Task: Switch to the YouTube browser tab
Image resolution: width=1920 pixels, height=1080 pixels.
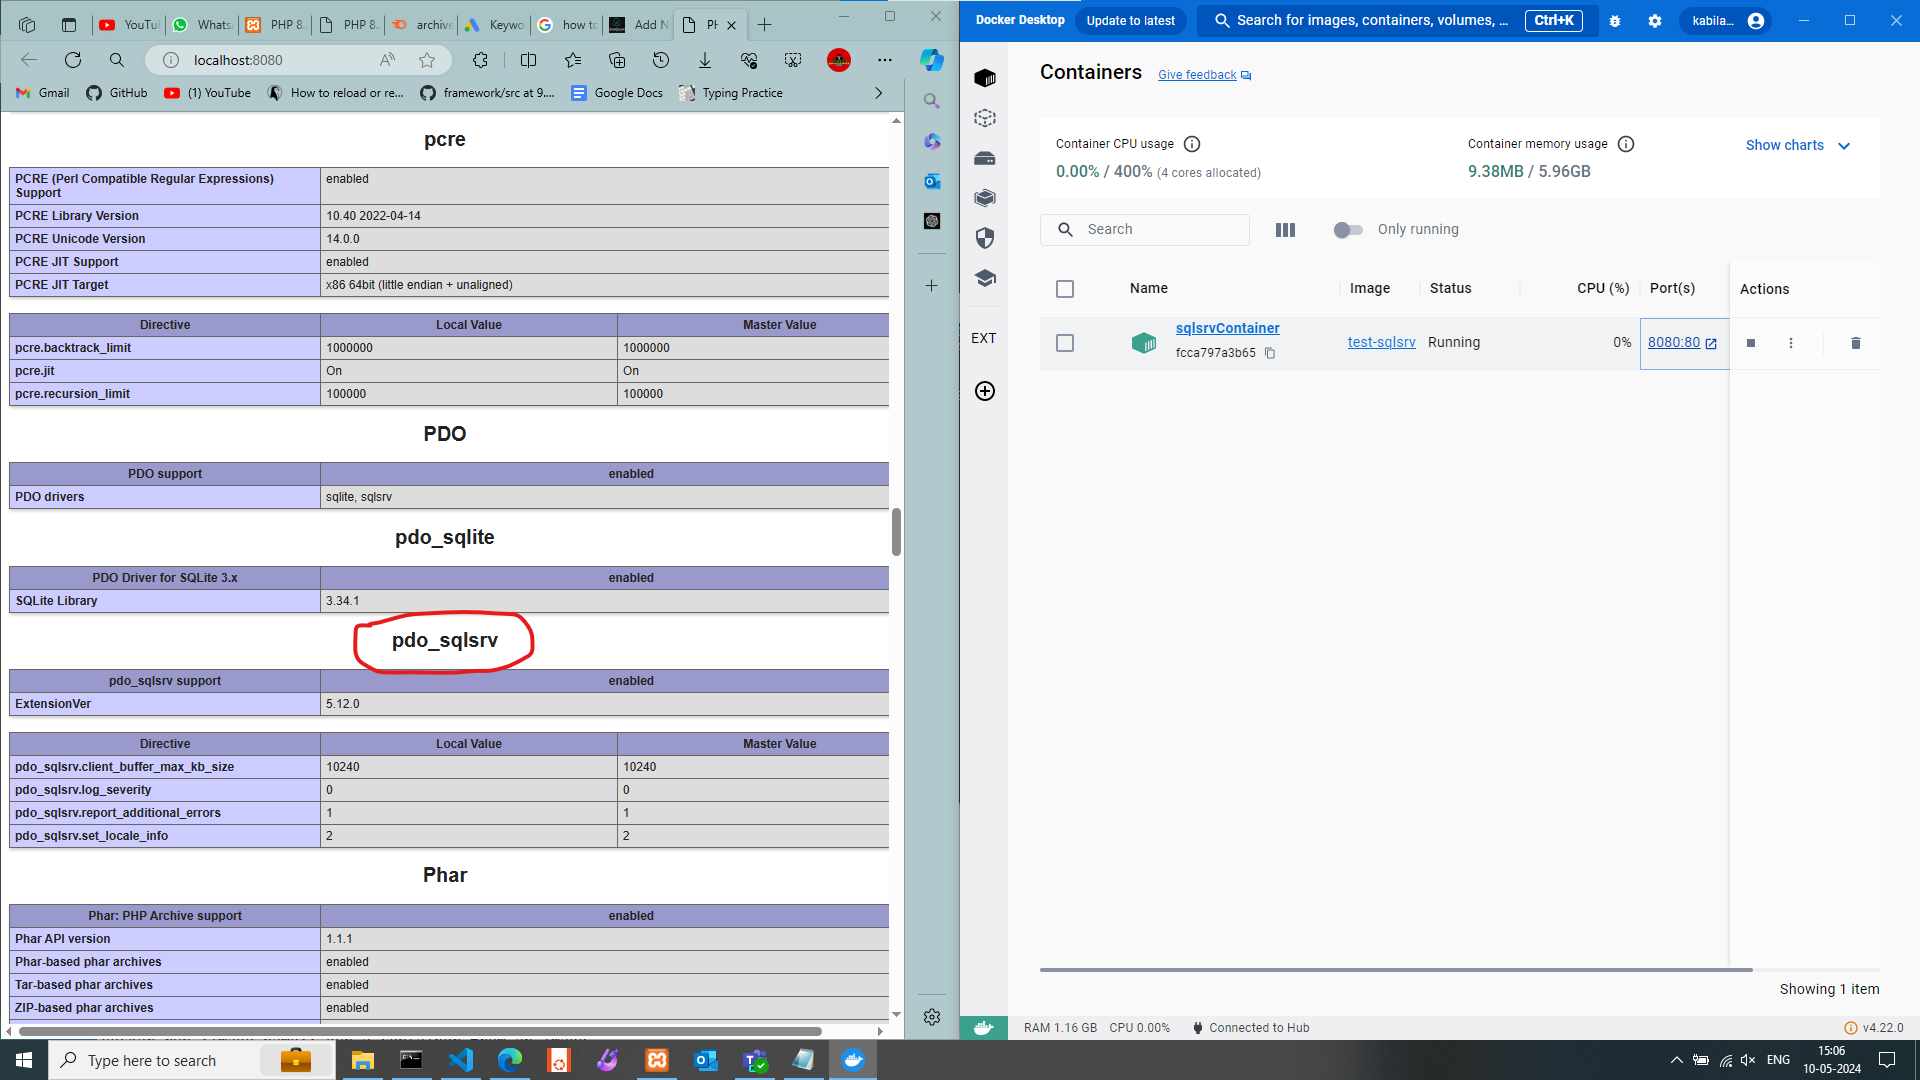Action: [129, 25]
